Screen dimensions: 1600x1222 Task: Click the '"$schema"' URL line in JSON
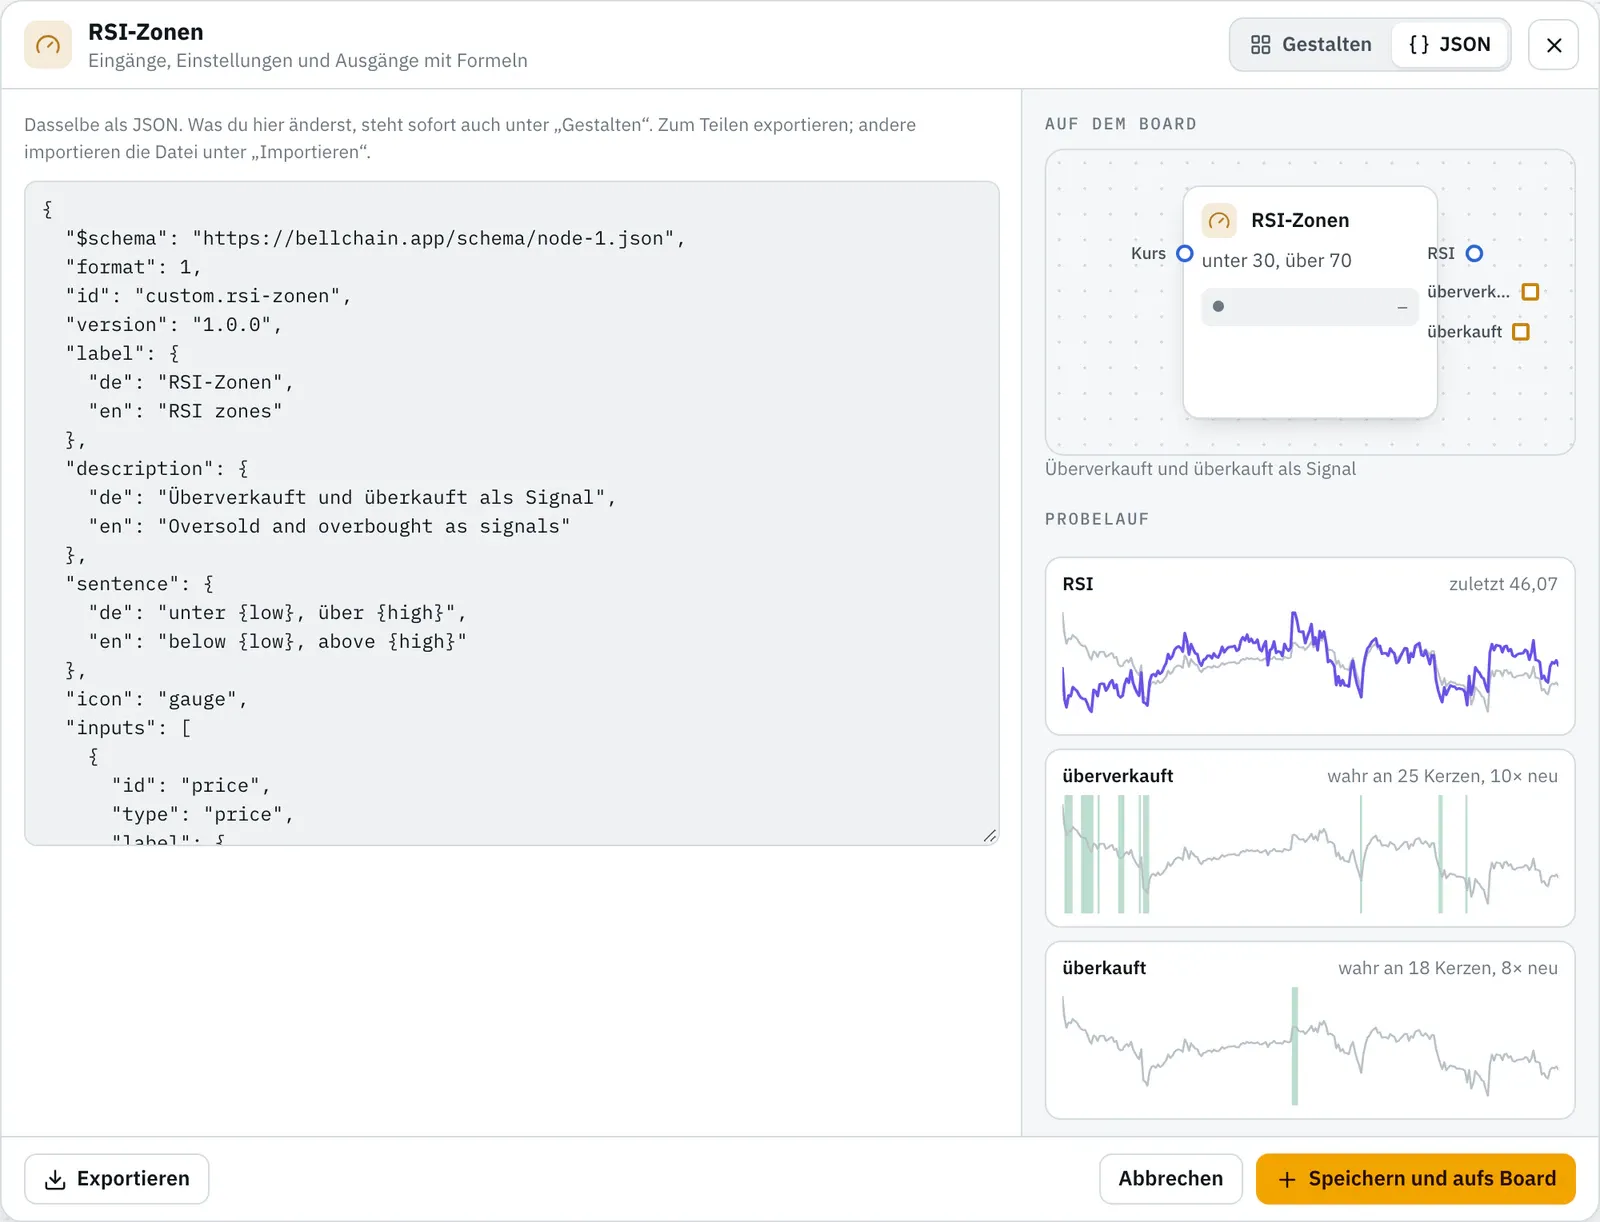[375, 238]
